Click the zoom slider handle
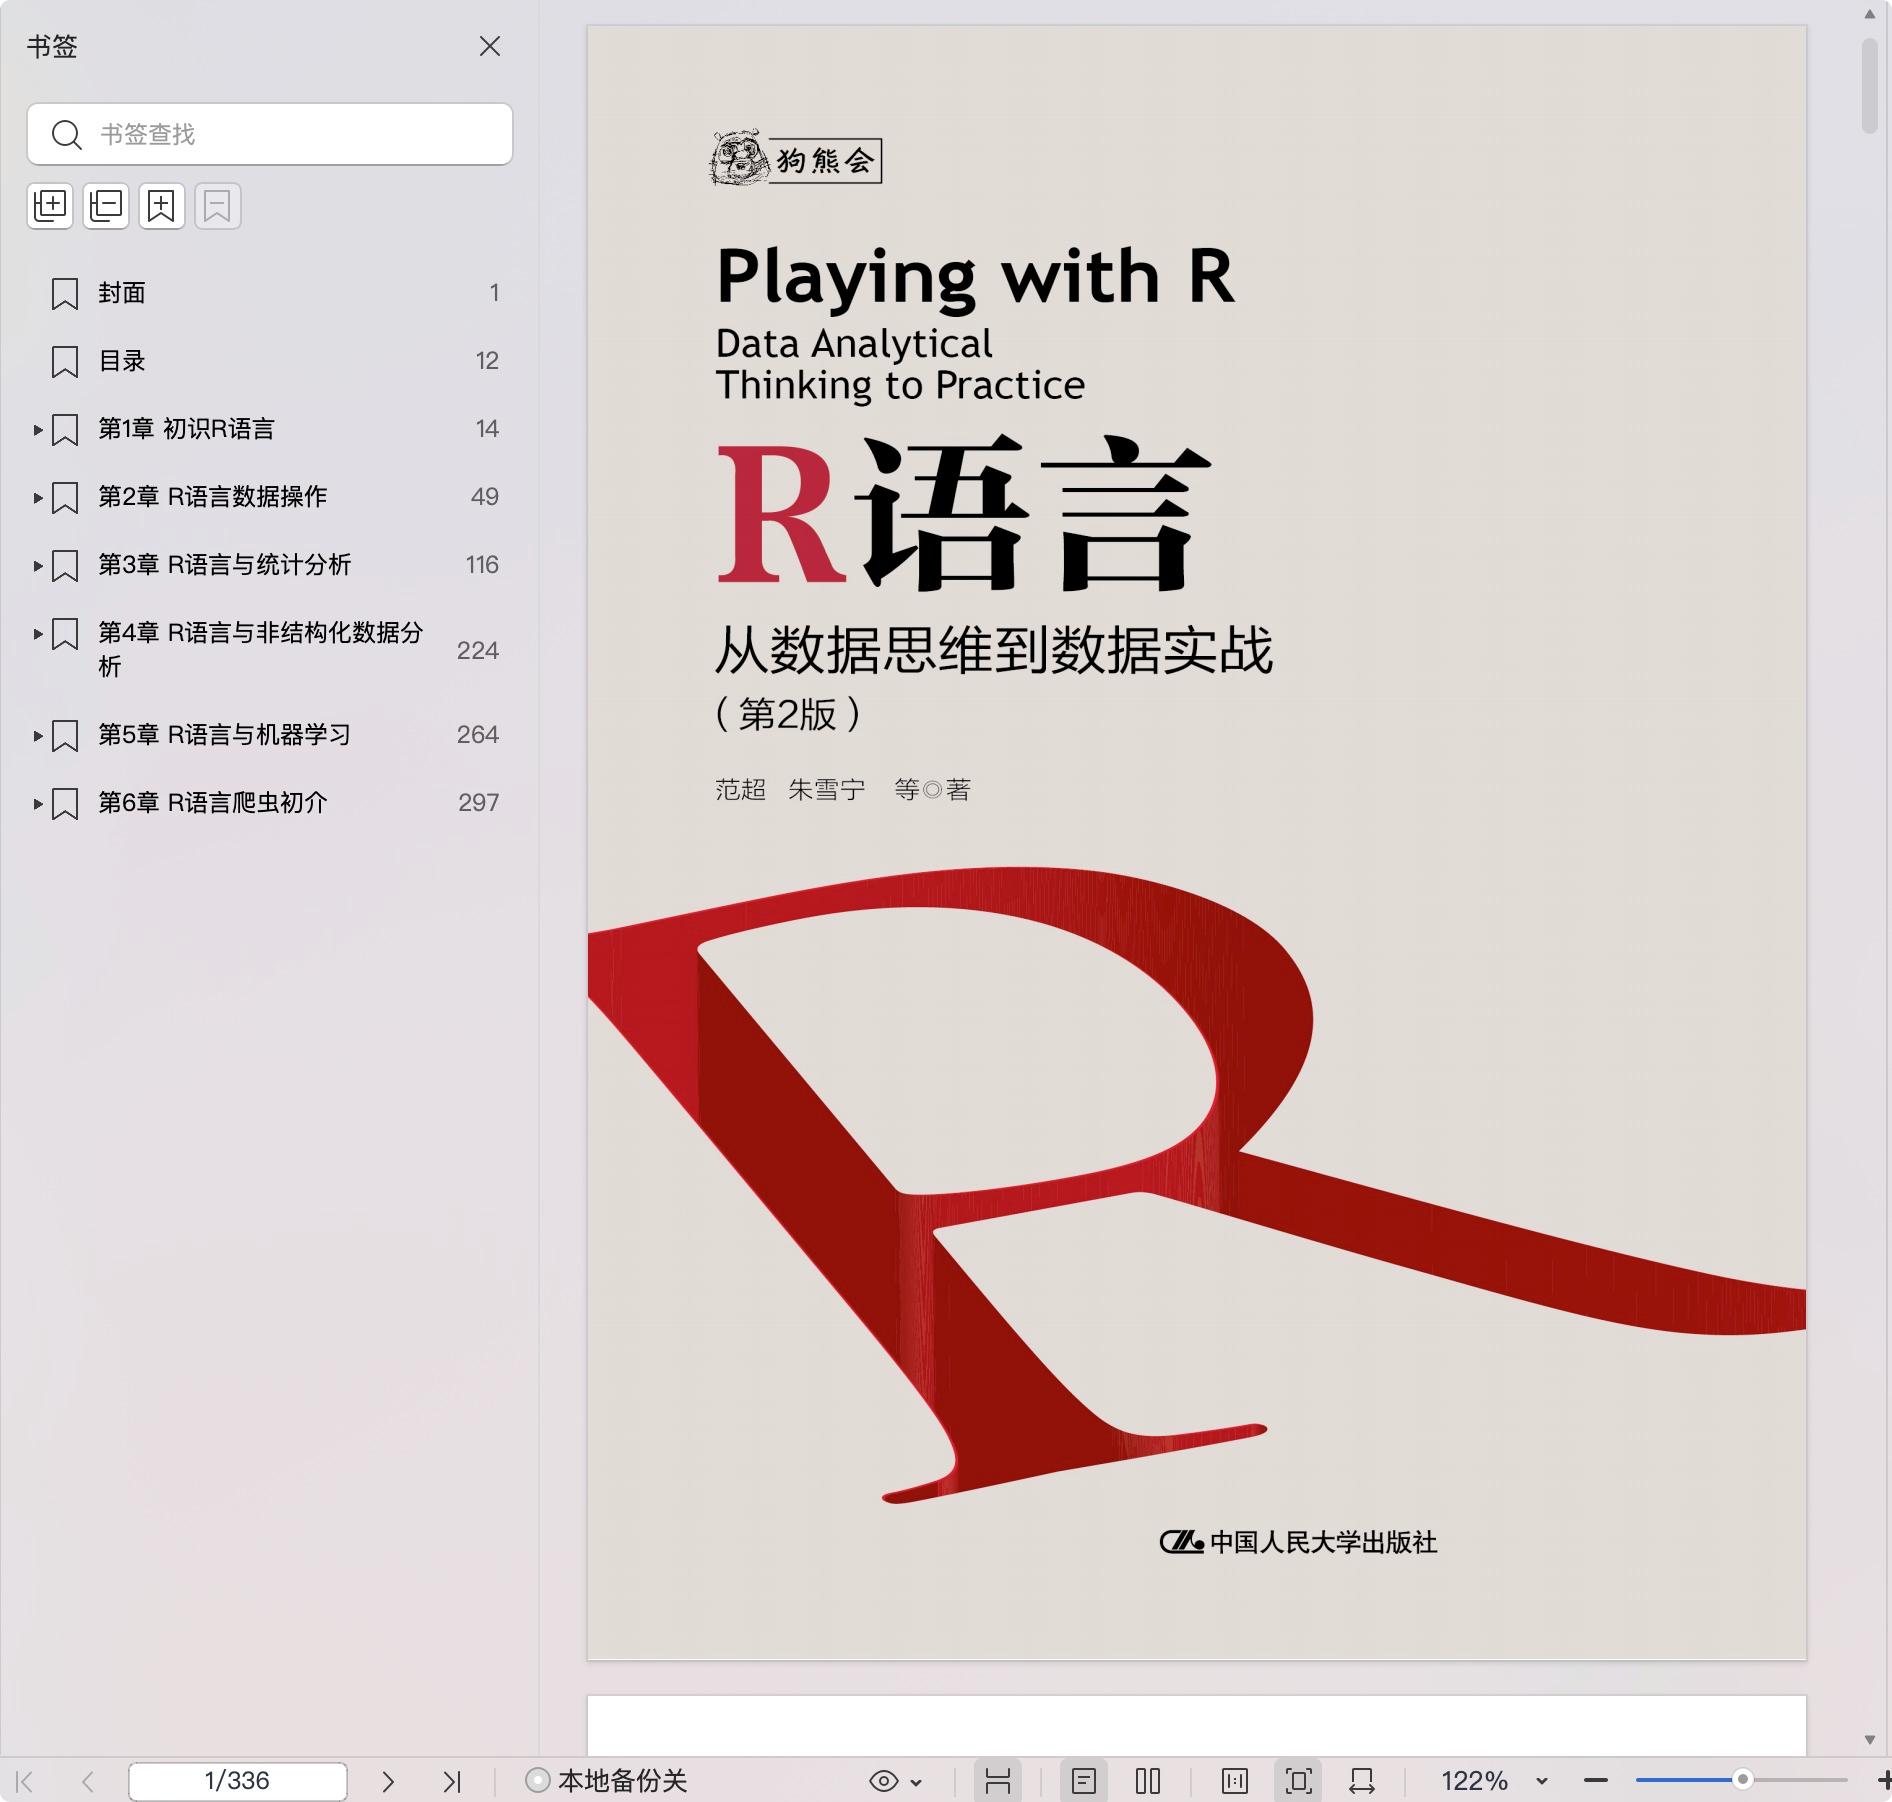1892x1802 pixels. [1742, 1780]
